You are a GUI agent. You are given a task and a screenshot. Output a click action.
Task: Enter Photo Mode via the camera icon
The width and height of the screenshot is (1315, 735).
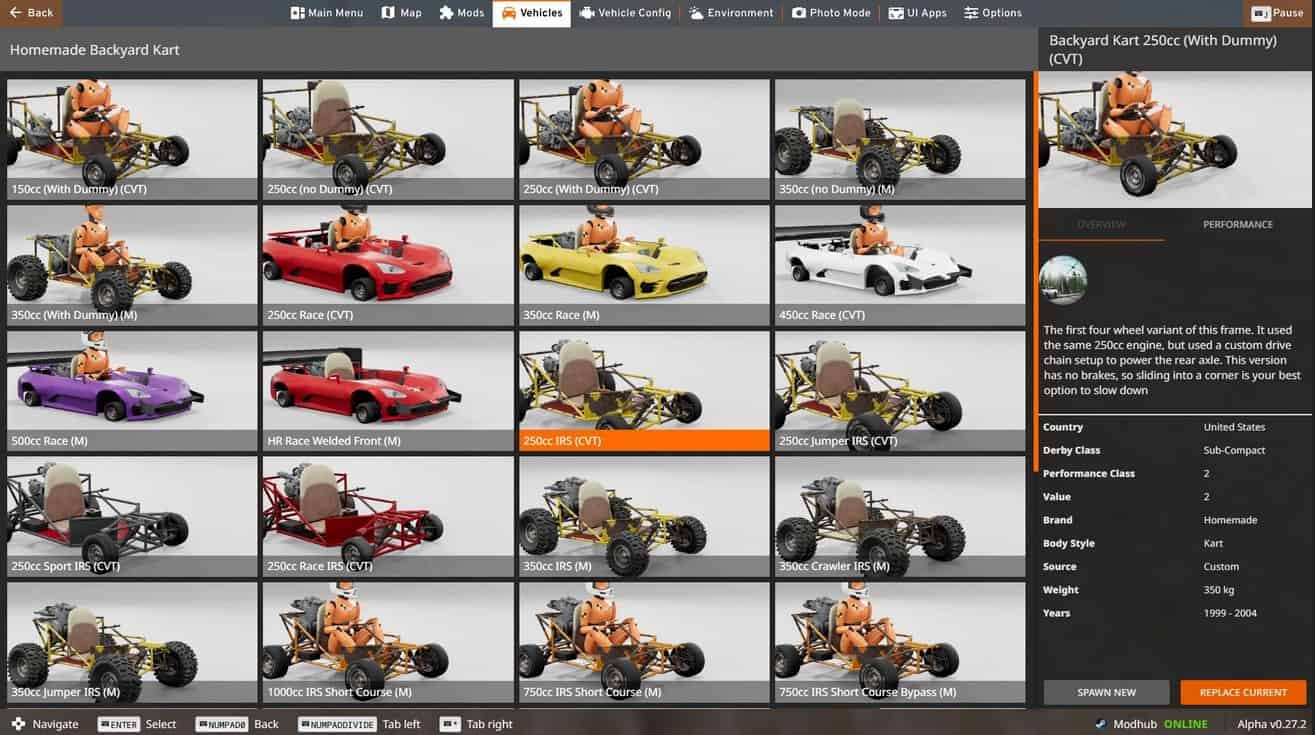799,13
